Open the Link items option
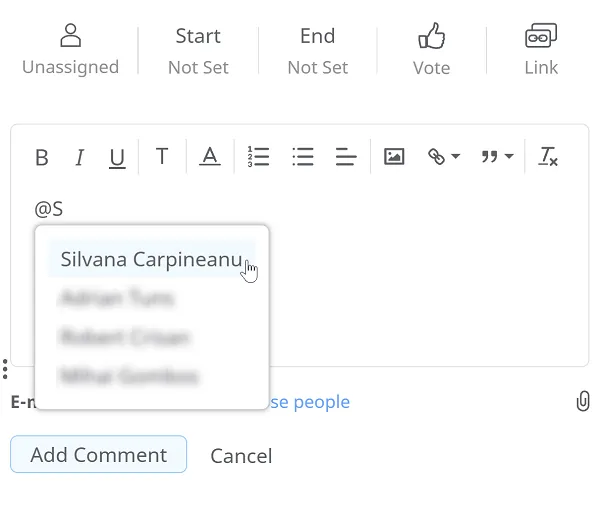This screenshot has height=515, width=600. pos(541,50)
